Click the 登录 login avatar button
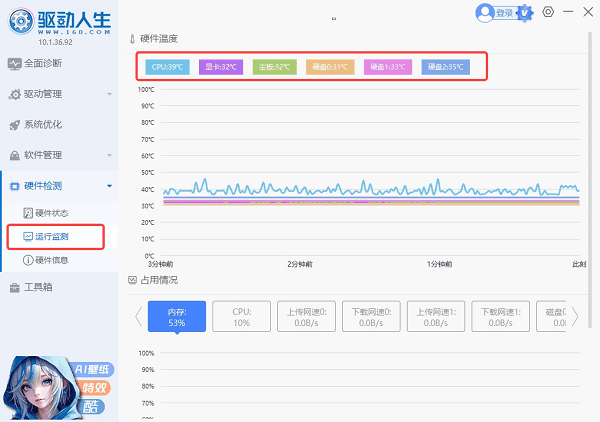Screen dimensions: 600x422 tap(497, 13)
